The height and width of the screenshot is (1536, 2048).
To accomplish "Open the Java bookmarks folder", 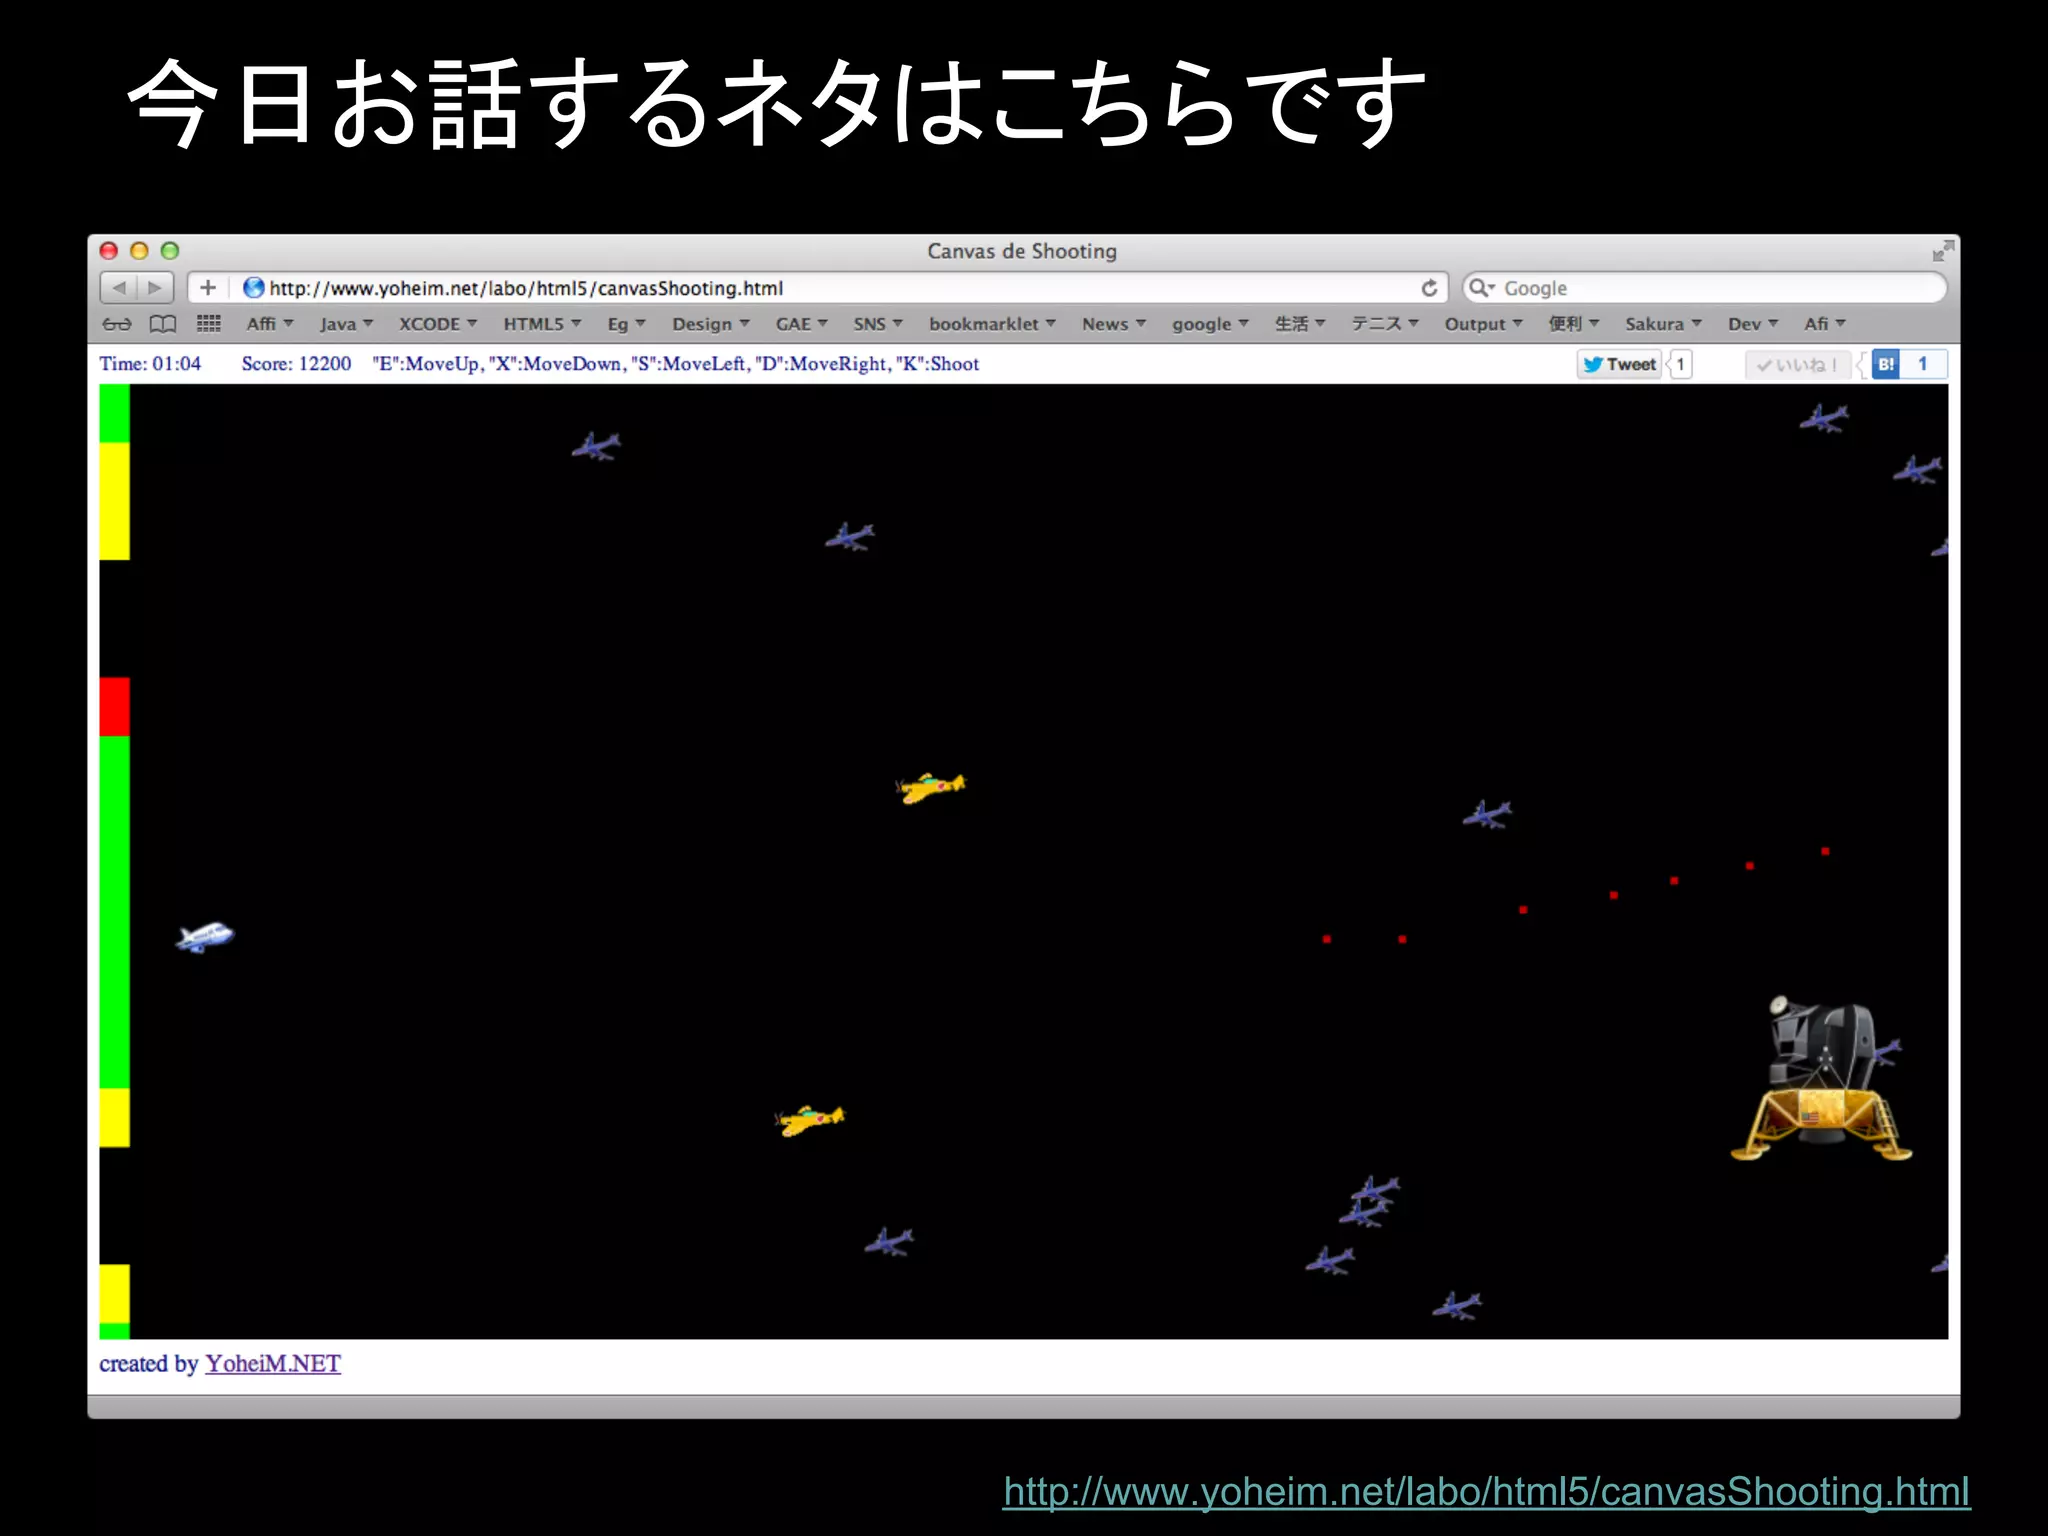I will point(346,324).
